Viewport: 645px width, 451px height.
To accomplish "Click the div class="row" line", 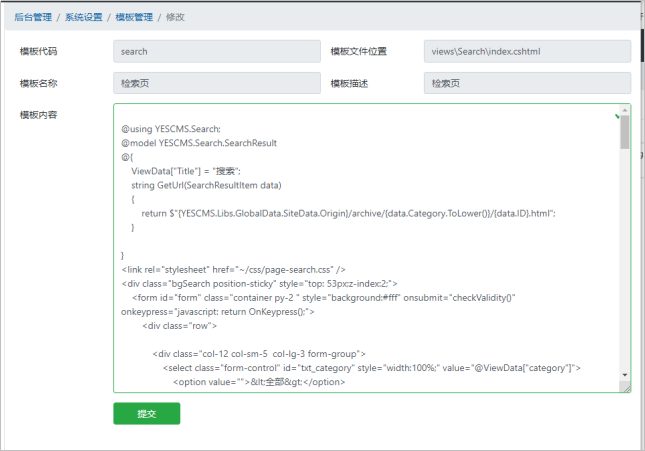I will click(179, 326).
